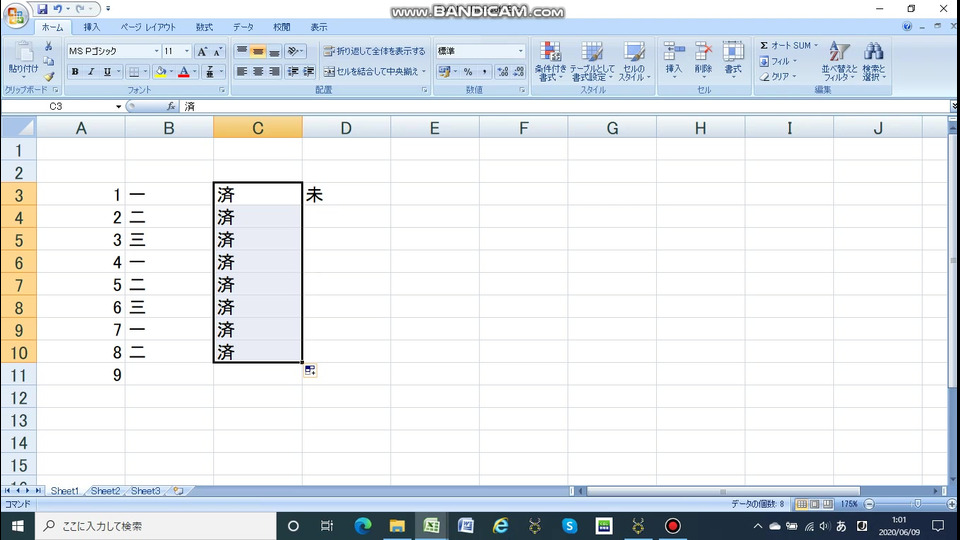Click the Fill Color bucket icon
Screen dimensions: 960x540
160,72
